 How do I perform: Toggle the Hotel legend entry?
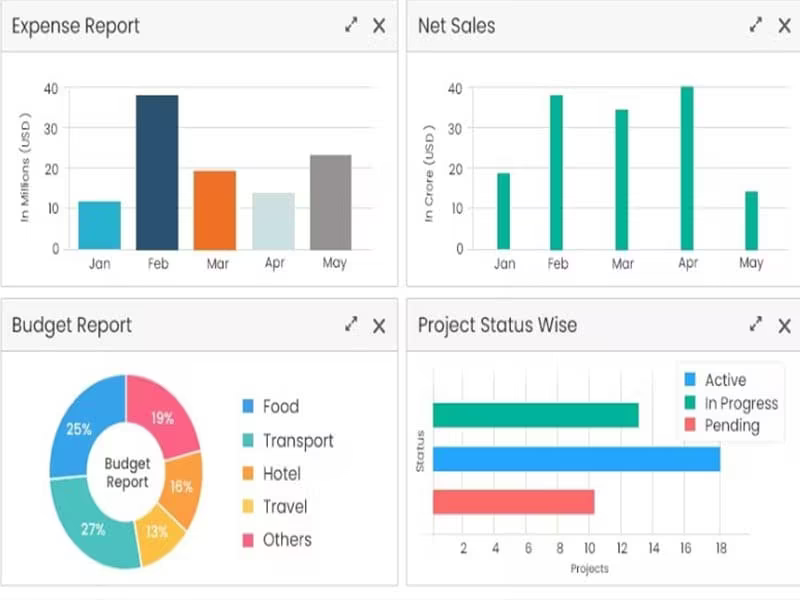[271, 473]
